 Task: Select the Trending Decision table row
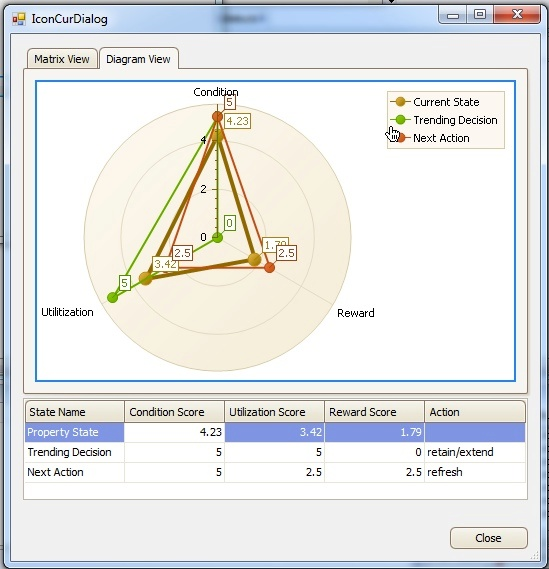(275, 452)
